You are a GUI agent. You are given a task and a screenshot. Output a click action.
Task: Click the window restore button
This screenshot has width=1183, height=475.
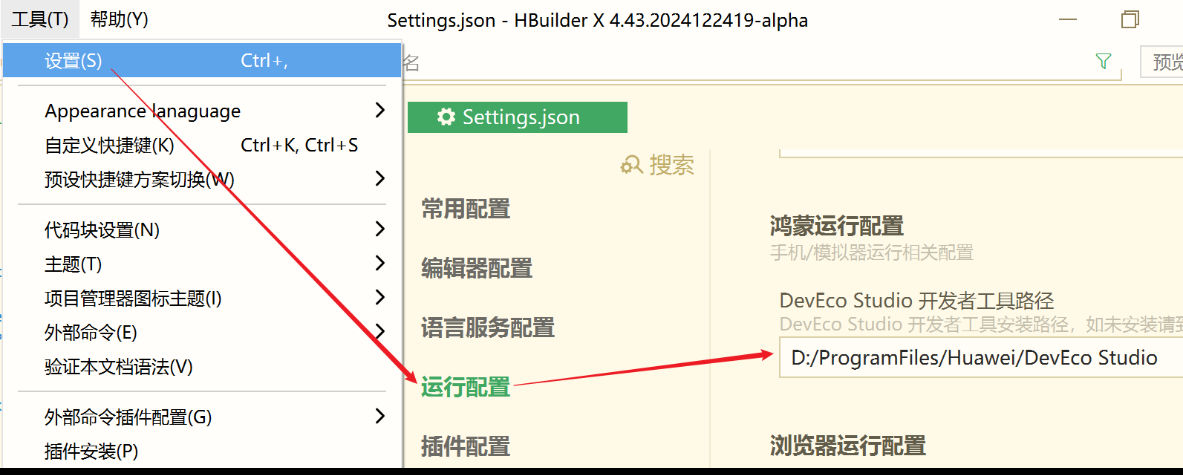click(1129, 20)
